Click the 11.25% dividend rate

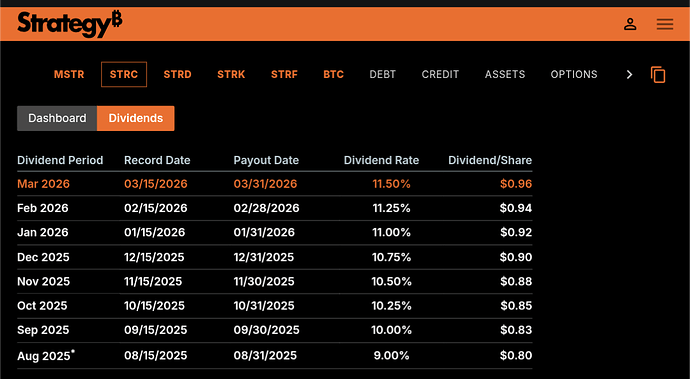click(392, 208)
